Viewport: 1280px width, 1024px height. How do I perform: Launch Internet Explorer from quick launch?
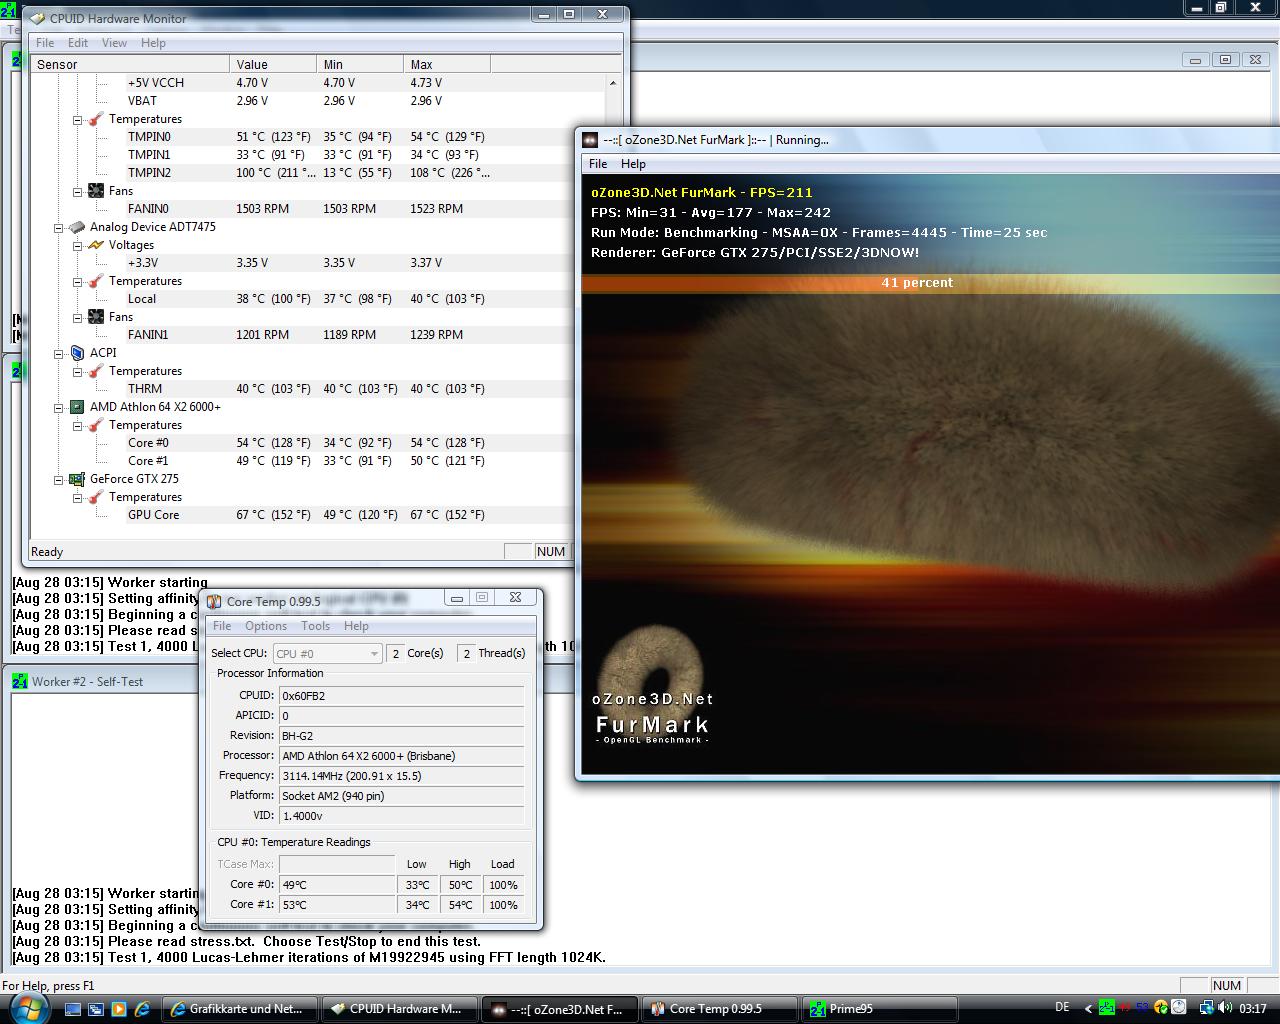click(142, 1009)
